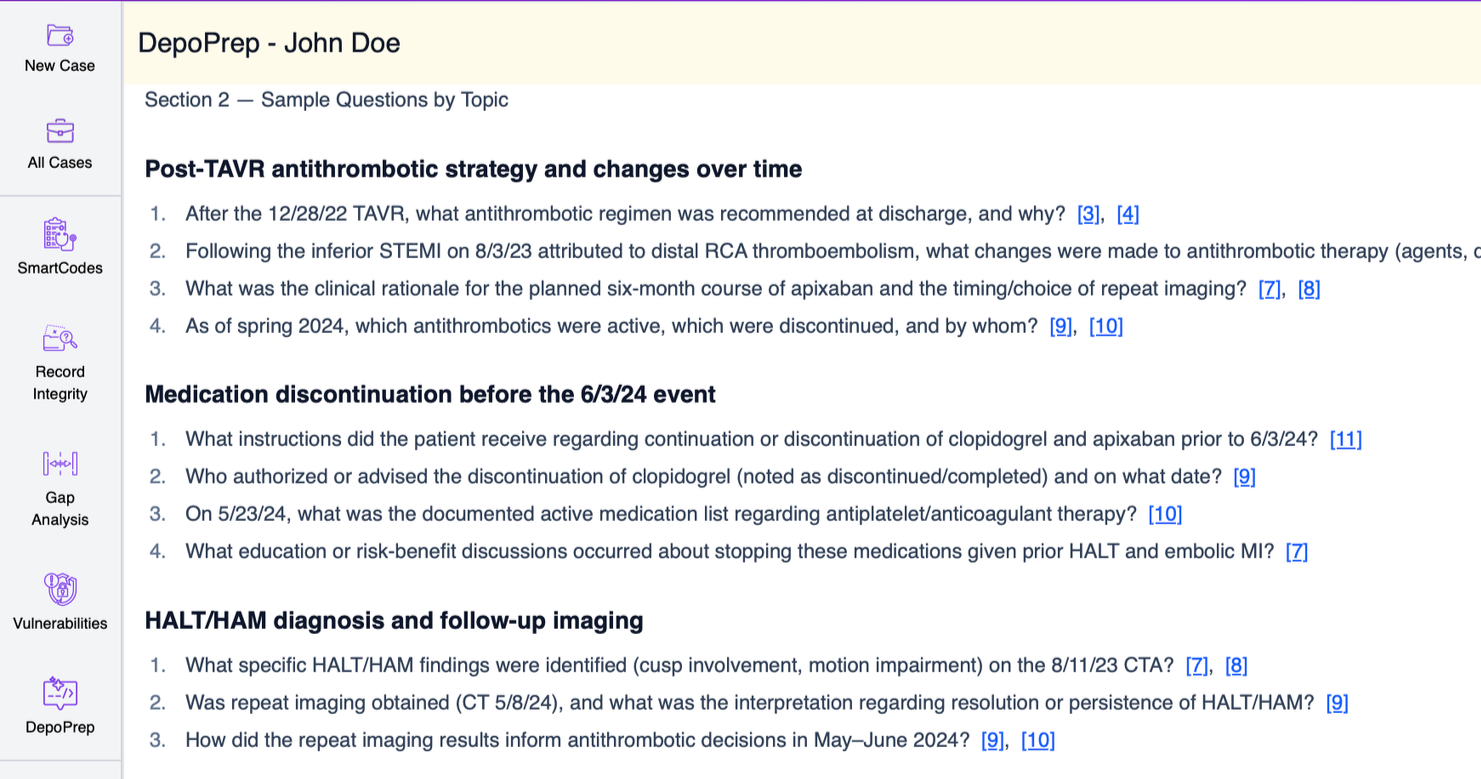Open citation [3] on TAVR discharge question

1088,214
